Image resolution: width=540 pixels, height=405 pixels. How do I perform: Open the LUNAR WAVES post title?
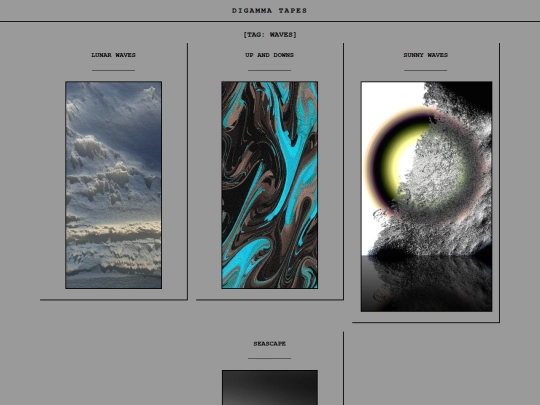tap(113, 55)
